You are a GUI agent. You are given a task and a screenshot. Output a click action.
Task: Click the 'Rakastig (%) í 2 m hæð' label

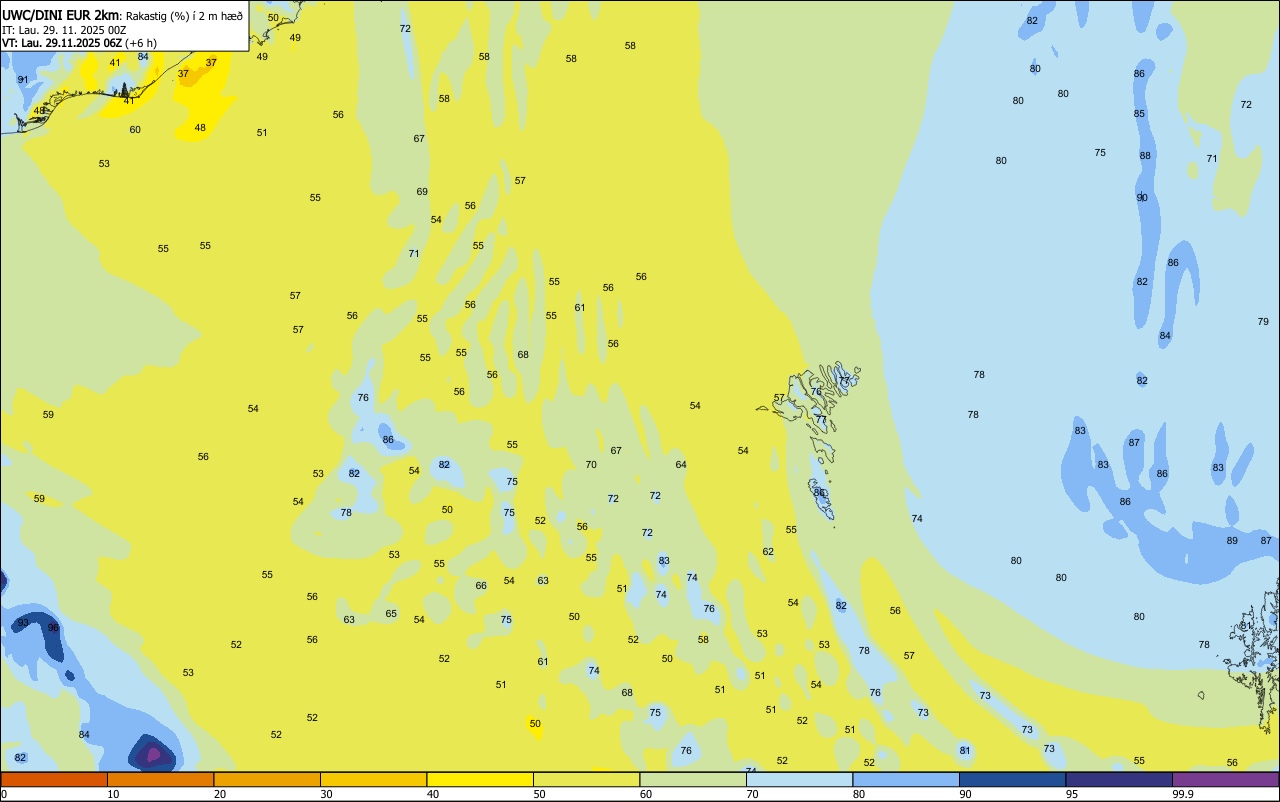click(x=184, y=15)
